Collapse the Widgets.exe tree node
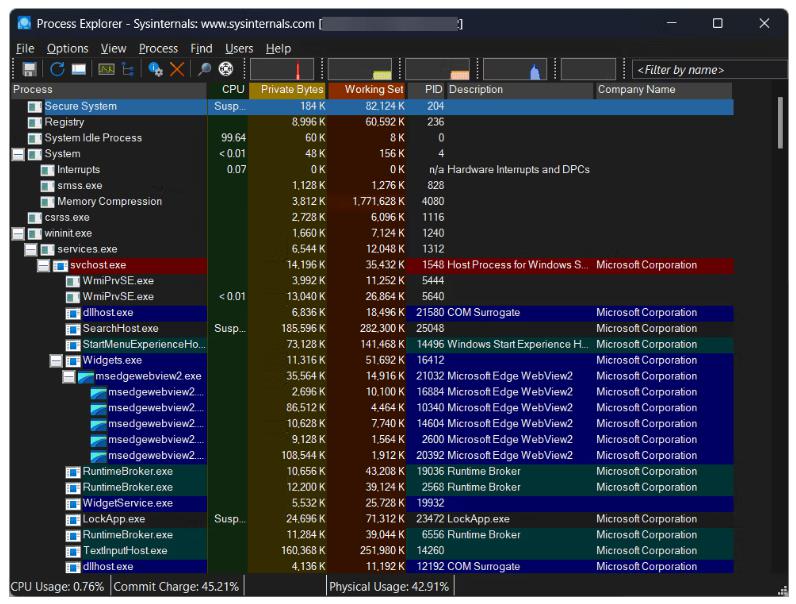The height and width of the screenshot is (604, 796). 56,360
